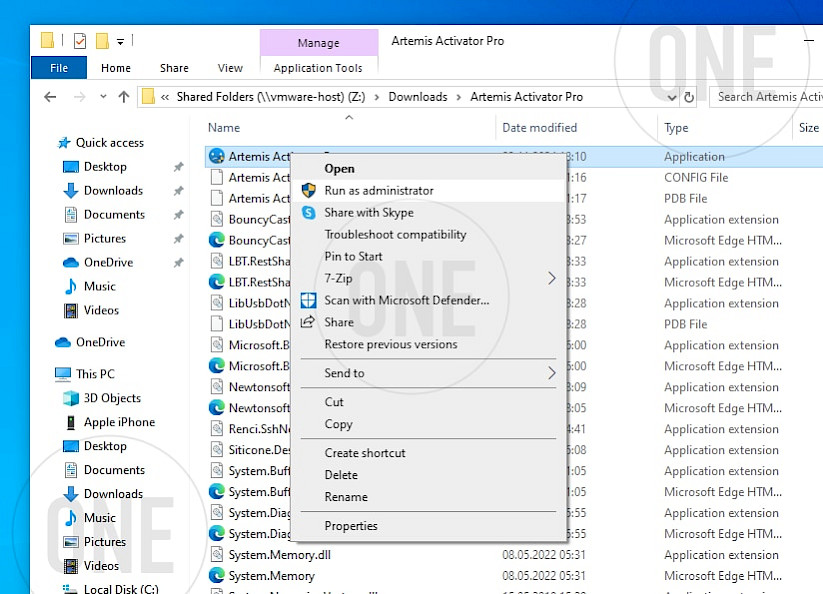Open Local Disk (C:) in sidebar
The height and width of the screenshot is (594, 823).
coord(121,589)
